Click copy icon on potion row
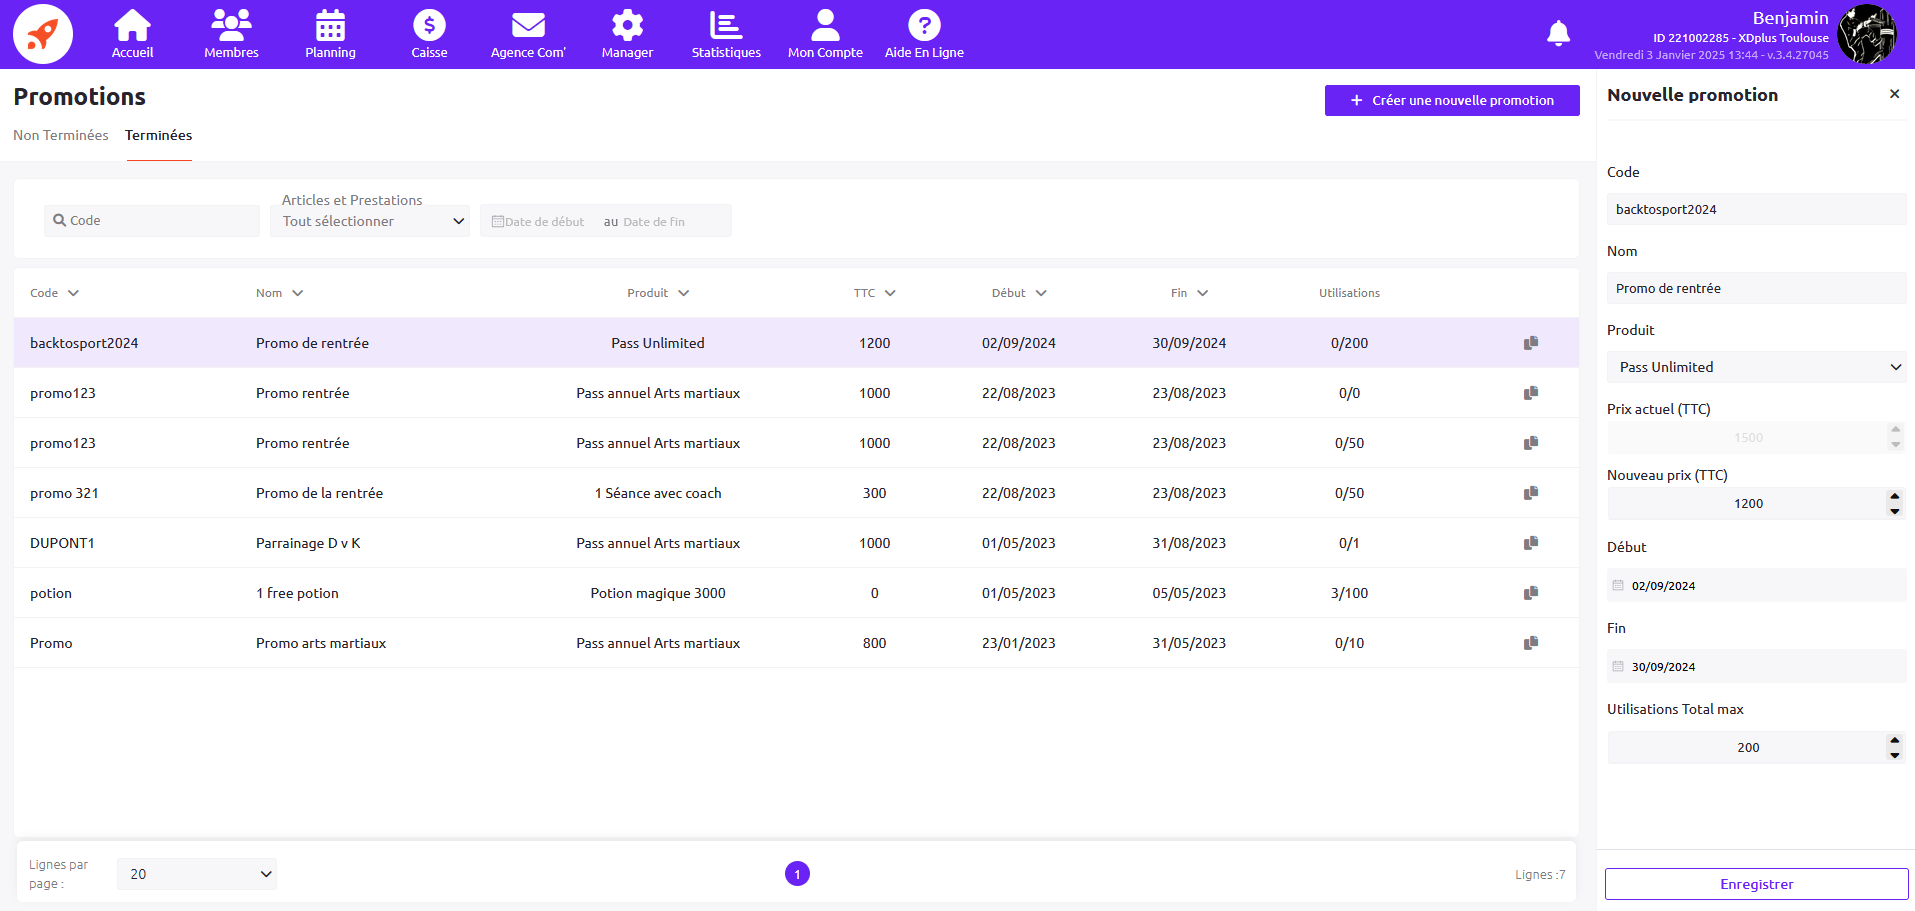Image resolution: width=1915 pixels, height=911 pixels. [x=1530, y=593]
